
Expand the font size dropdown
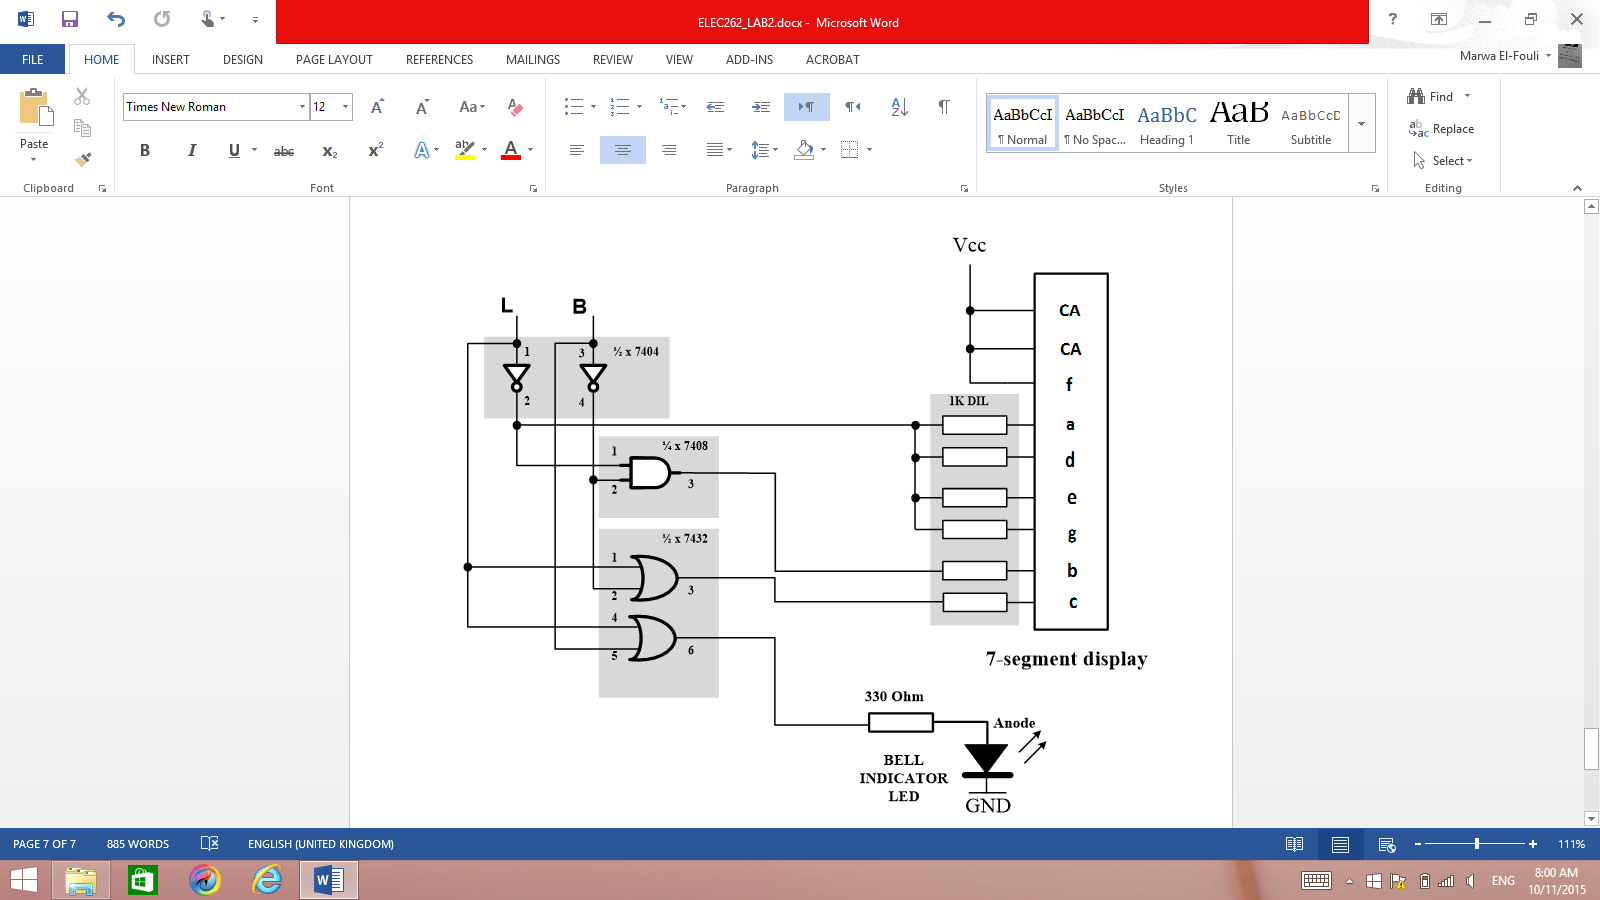tap(344, 106)
